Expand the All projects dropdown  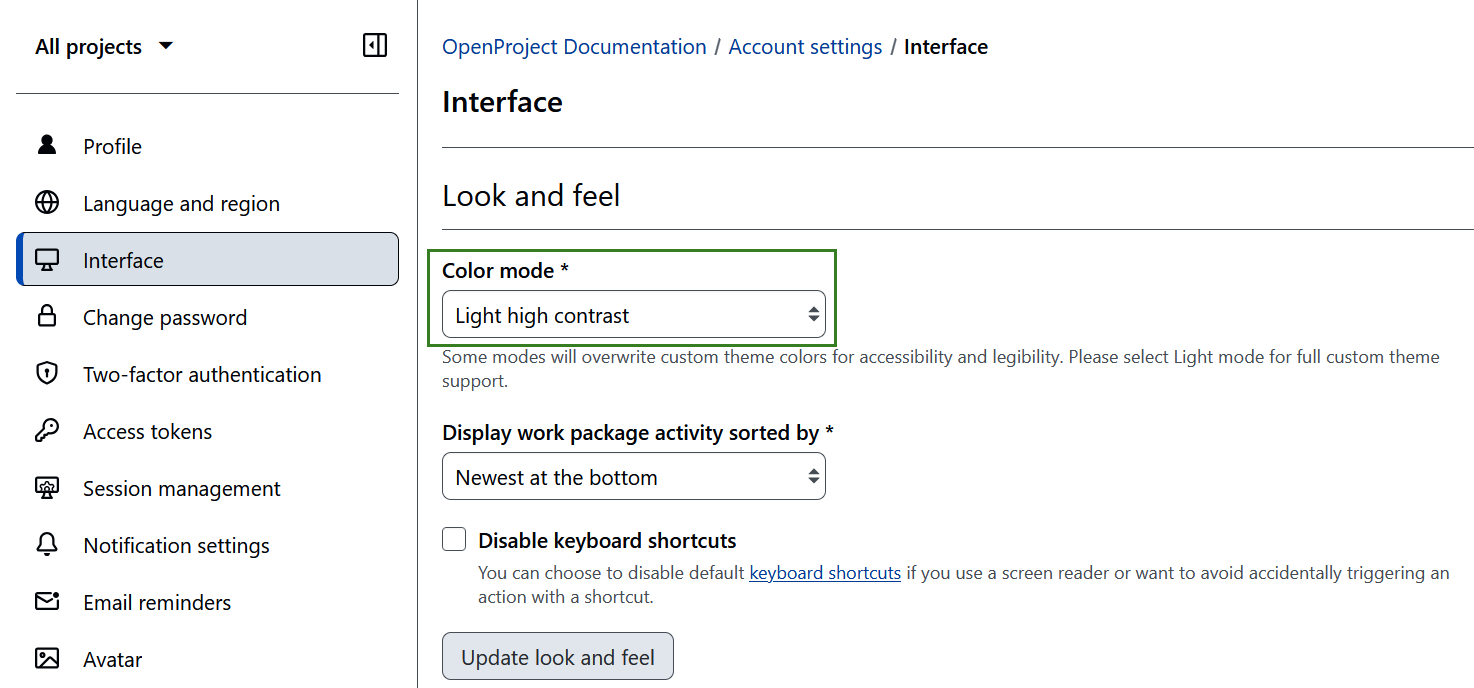tap(103, 46)
